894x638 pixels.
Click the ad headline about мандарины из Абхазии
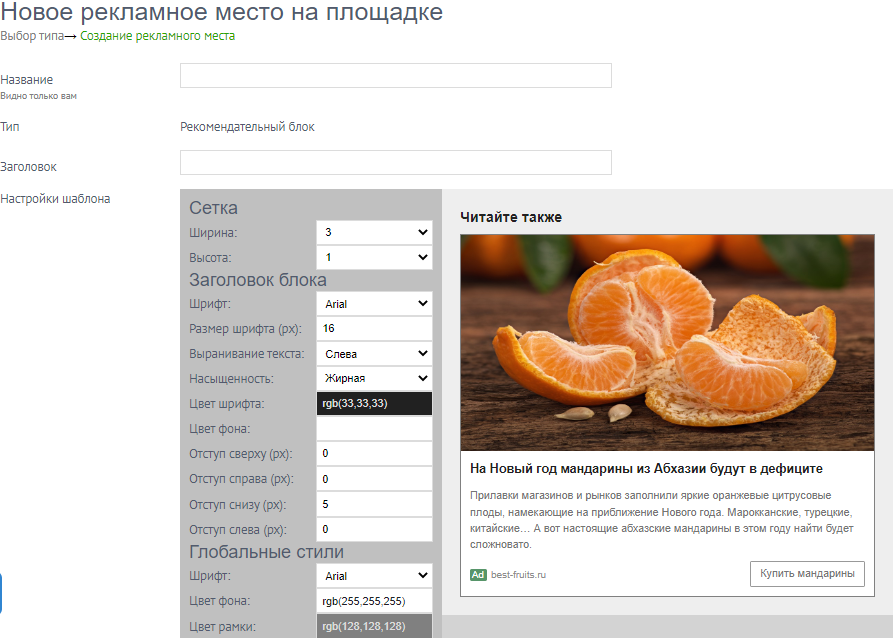[646, 469]
